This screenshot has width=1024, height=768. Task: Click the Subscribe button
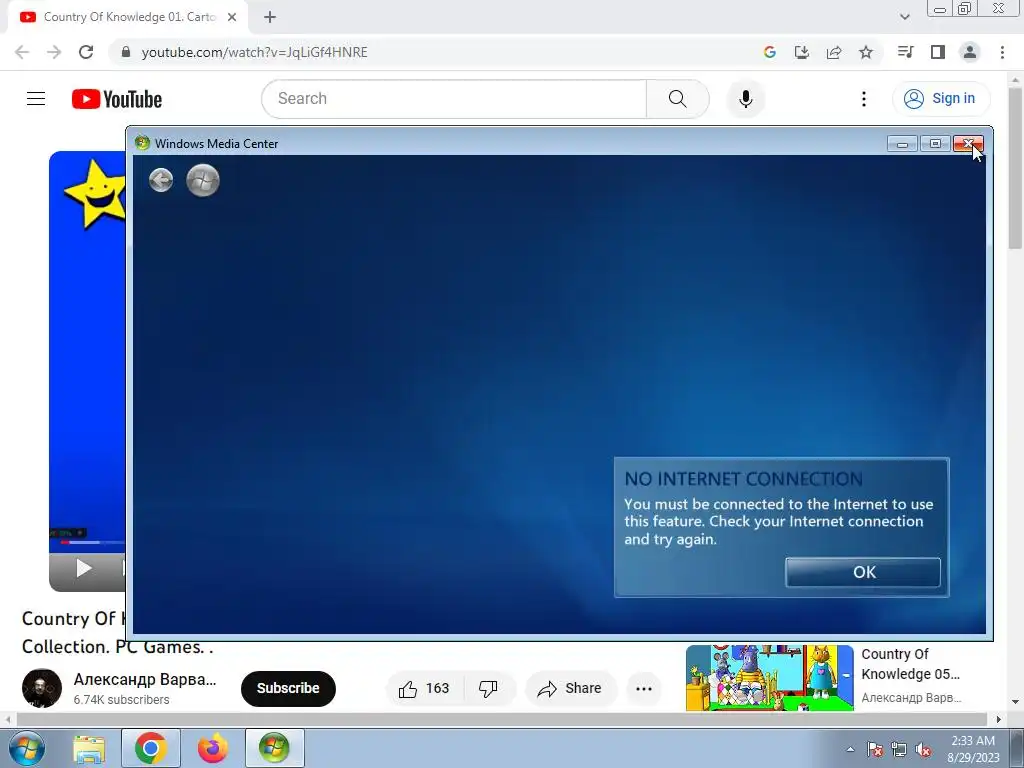click(x=288, y=688)
